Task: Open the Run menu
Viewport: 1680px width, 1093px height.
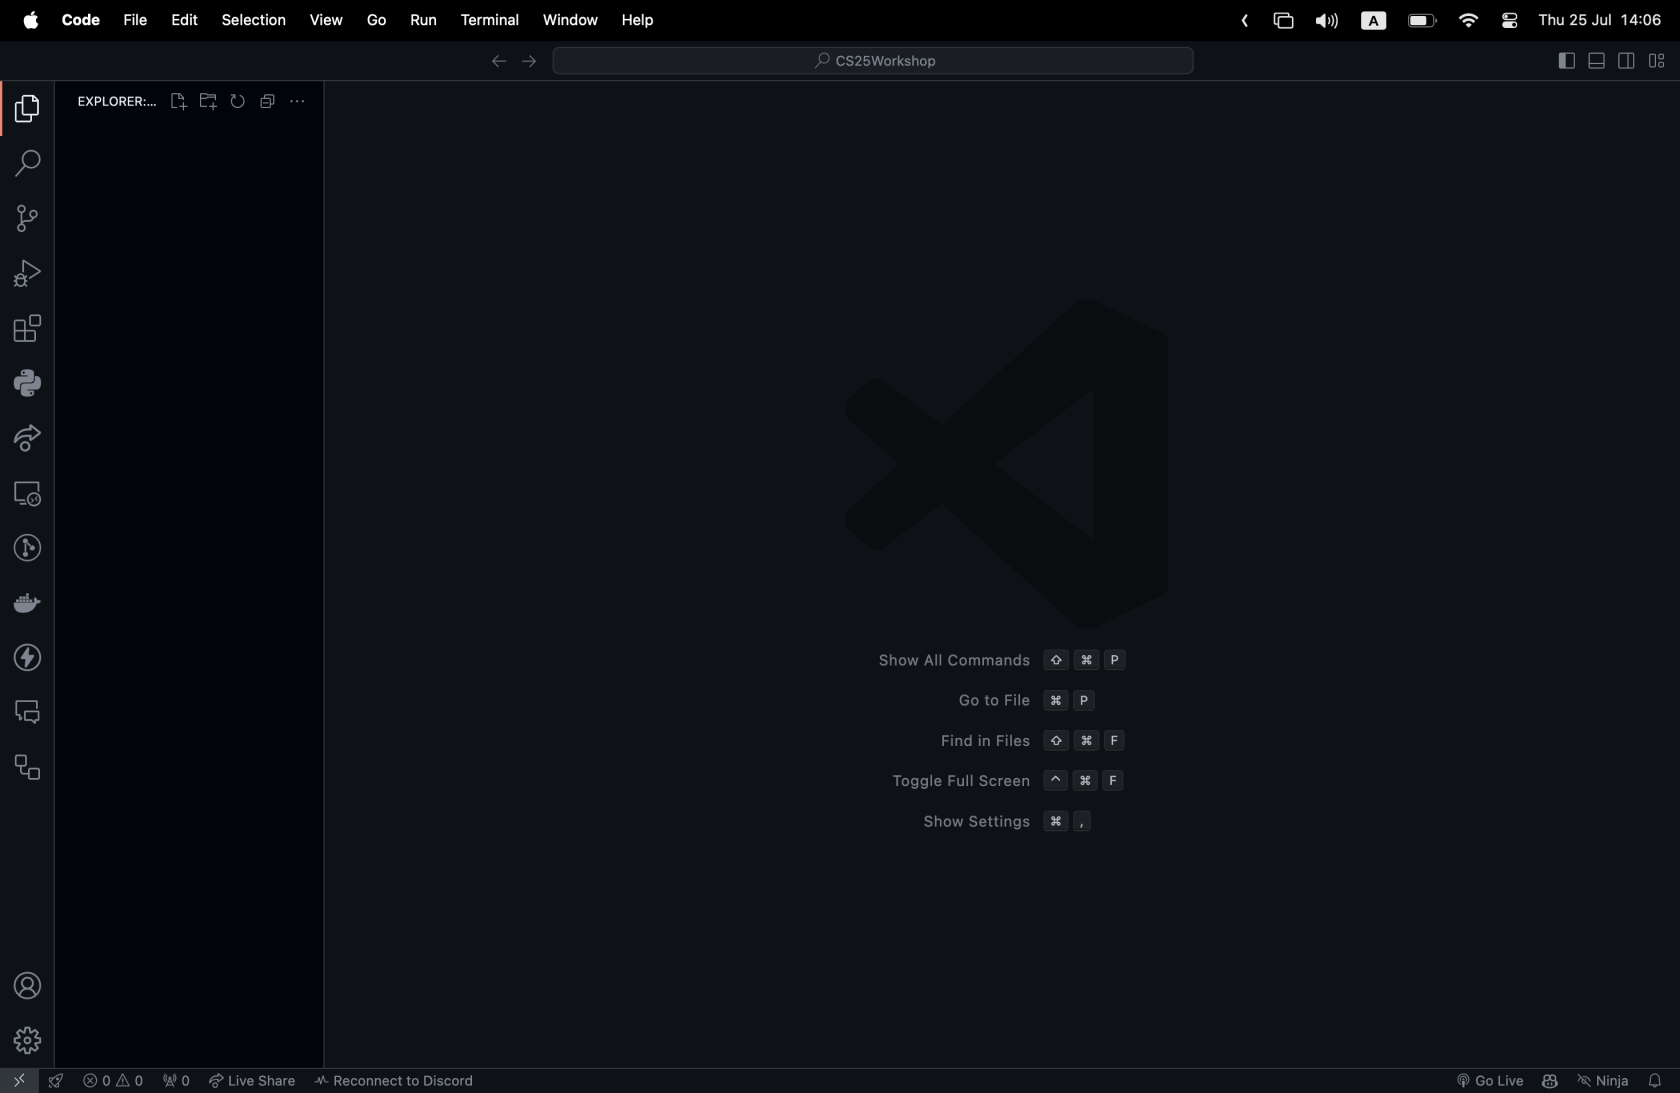Action: click(x=423, y=20)
